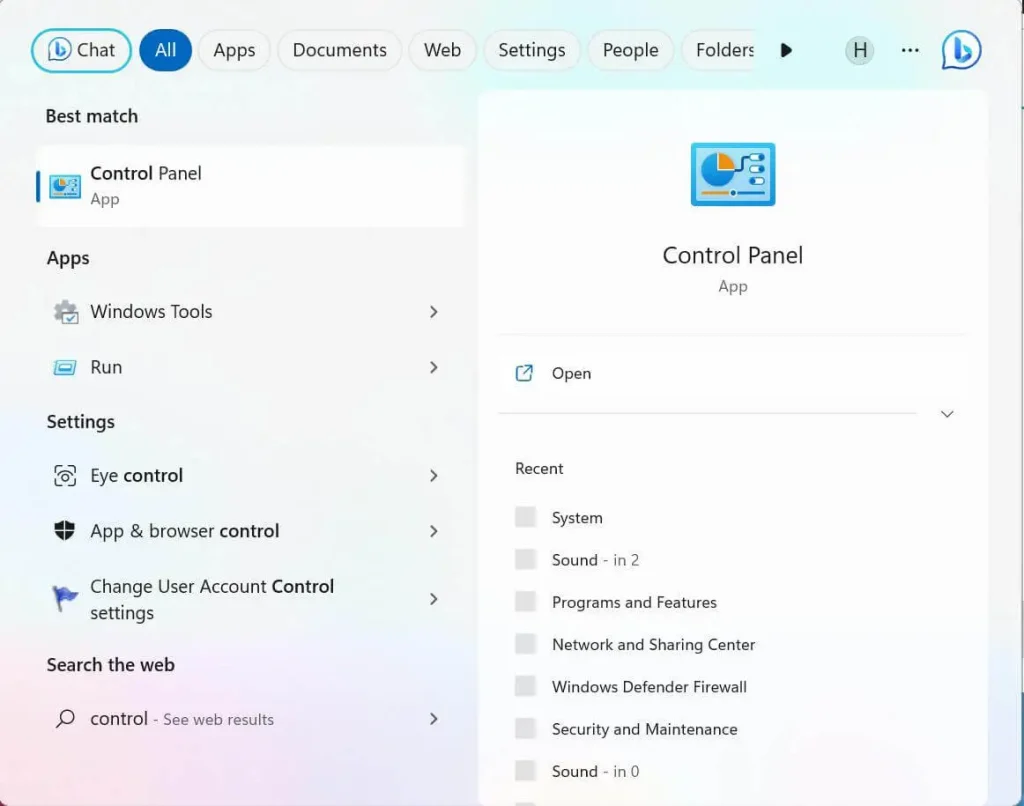Select the All search filter

[165, 50]
